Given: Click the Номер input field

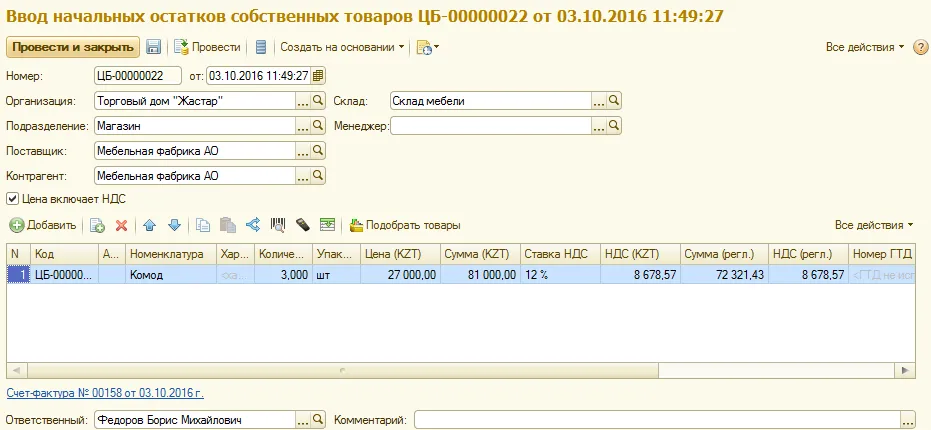Looking at the screenshot, I should click(x=138, y=76).
